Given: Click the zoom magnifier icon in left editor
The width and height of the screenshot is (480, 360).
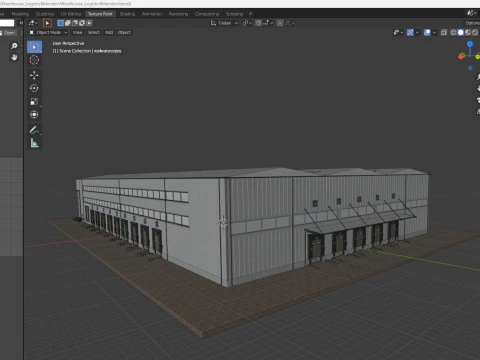Looking at the screenshot, I should (14, 46).
